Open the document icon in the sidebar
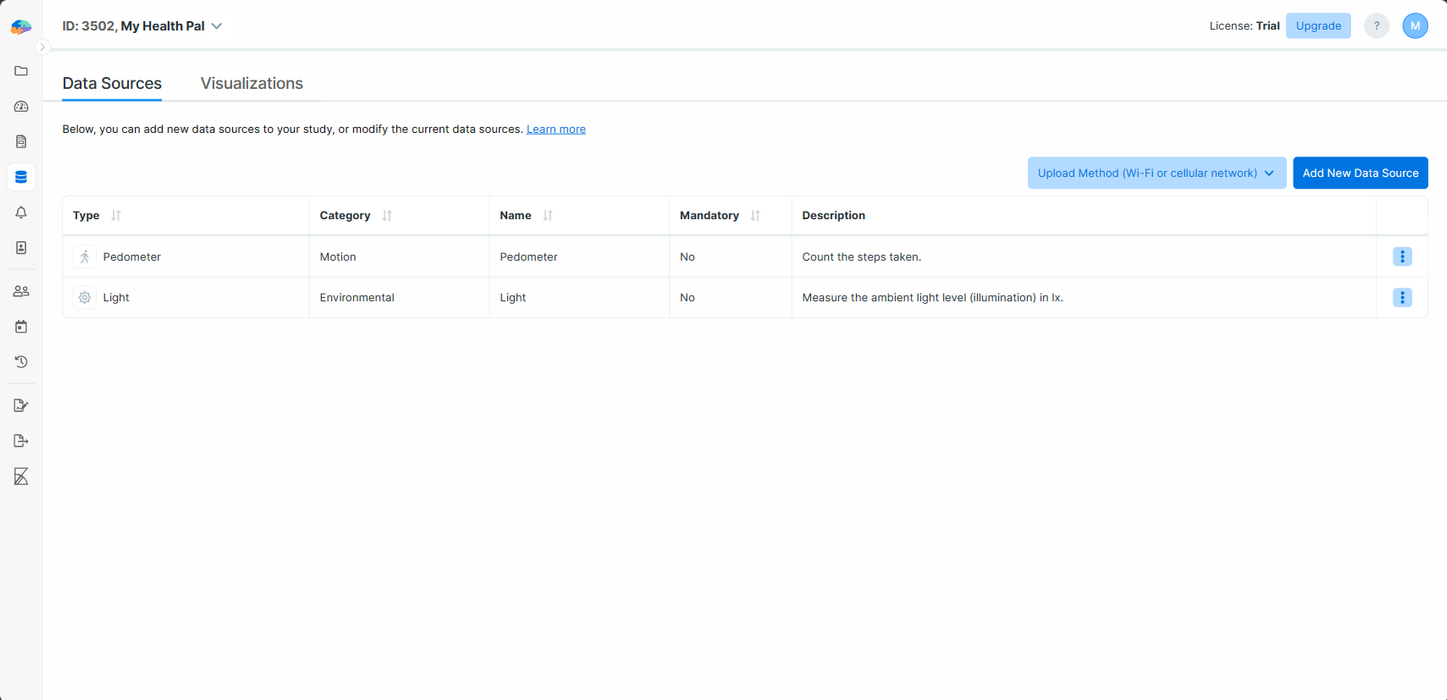This screenshot has width=1447, height=700. tap(21, 141)
